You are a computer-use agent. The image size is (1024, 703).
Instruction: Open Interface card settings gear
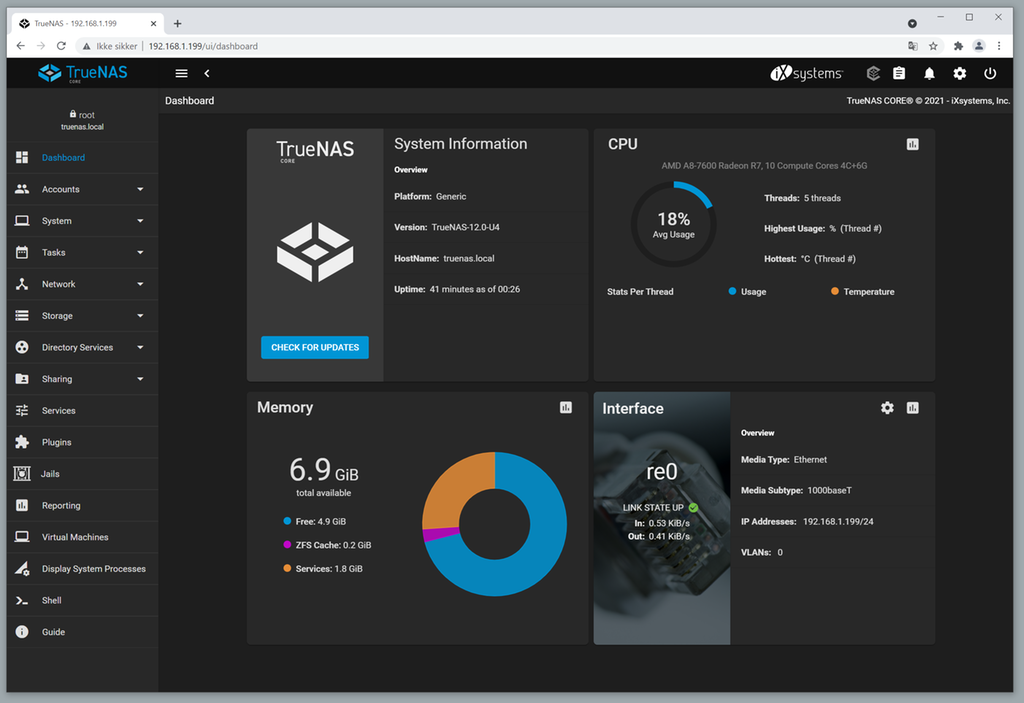pos(887,408)
